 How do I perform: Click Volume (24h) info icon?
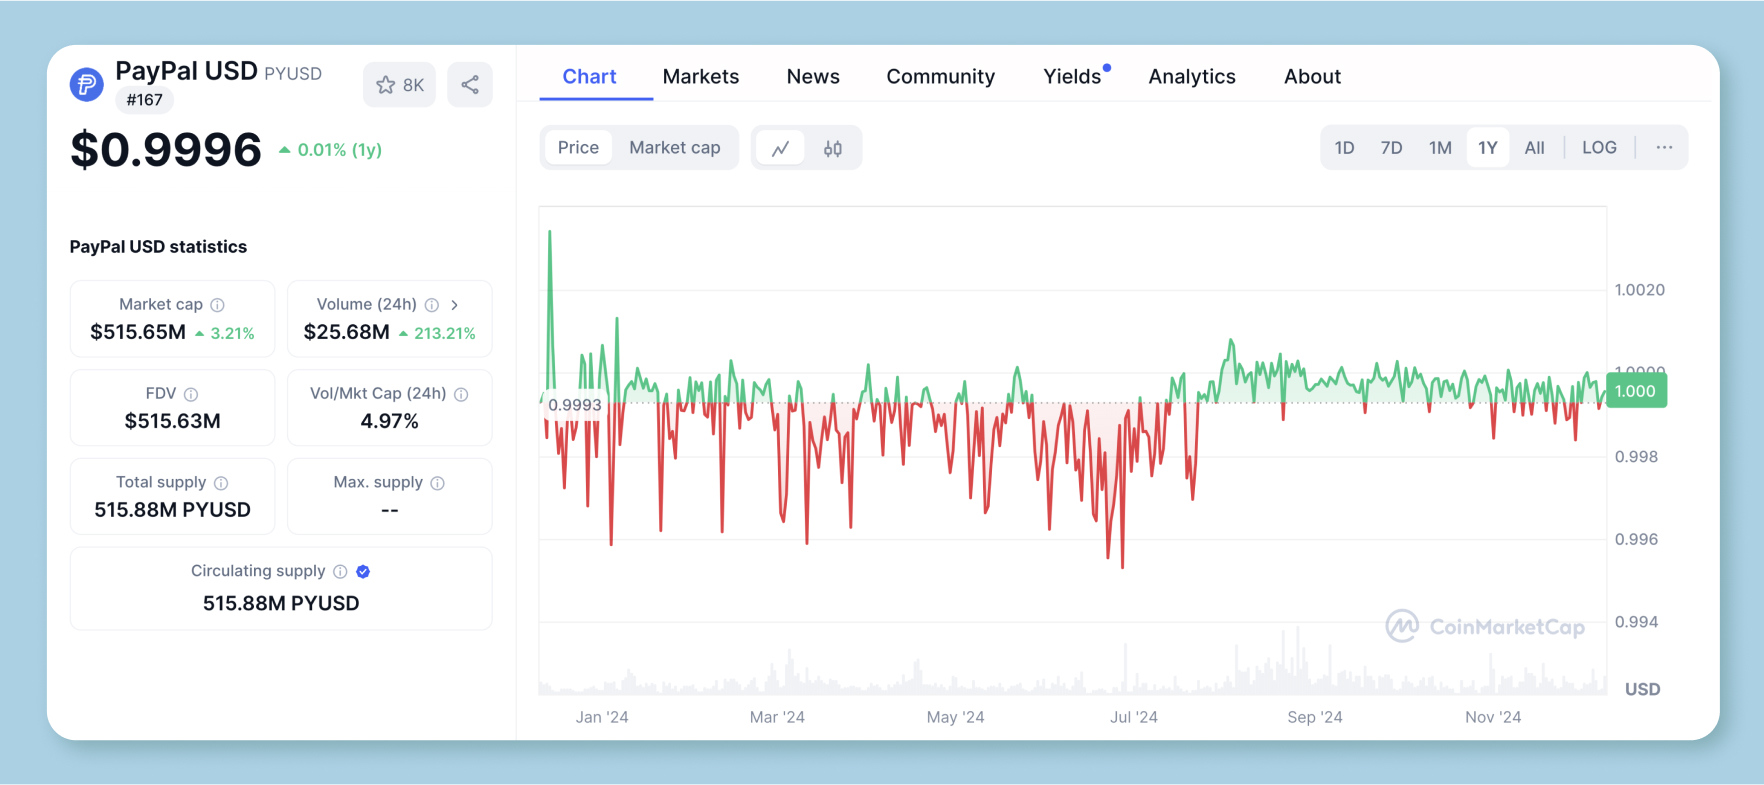(x=432, y=305)
